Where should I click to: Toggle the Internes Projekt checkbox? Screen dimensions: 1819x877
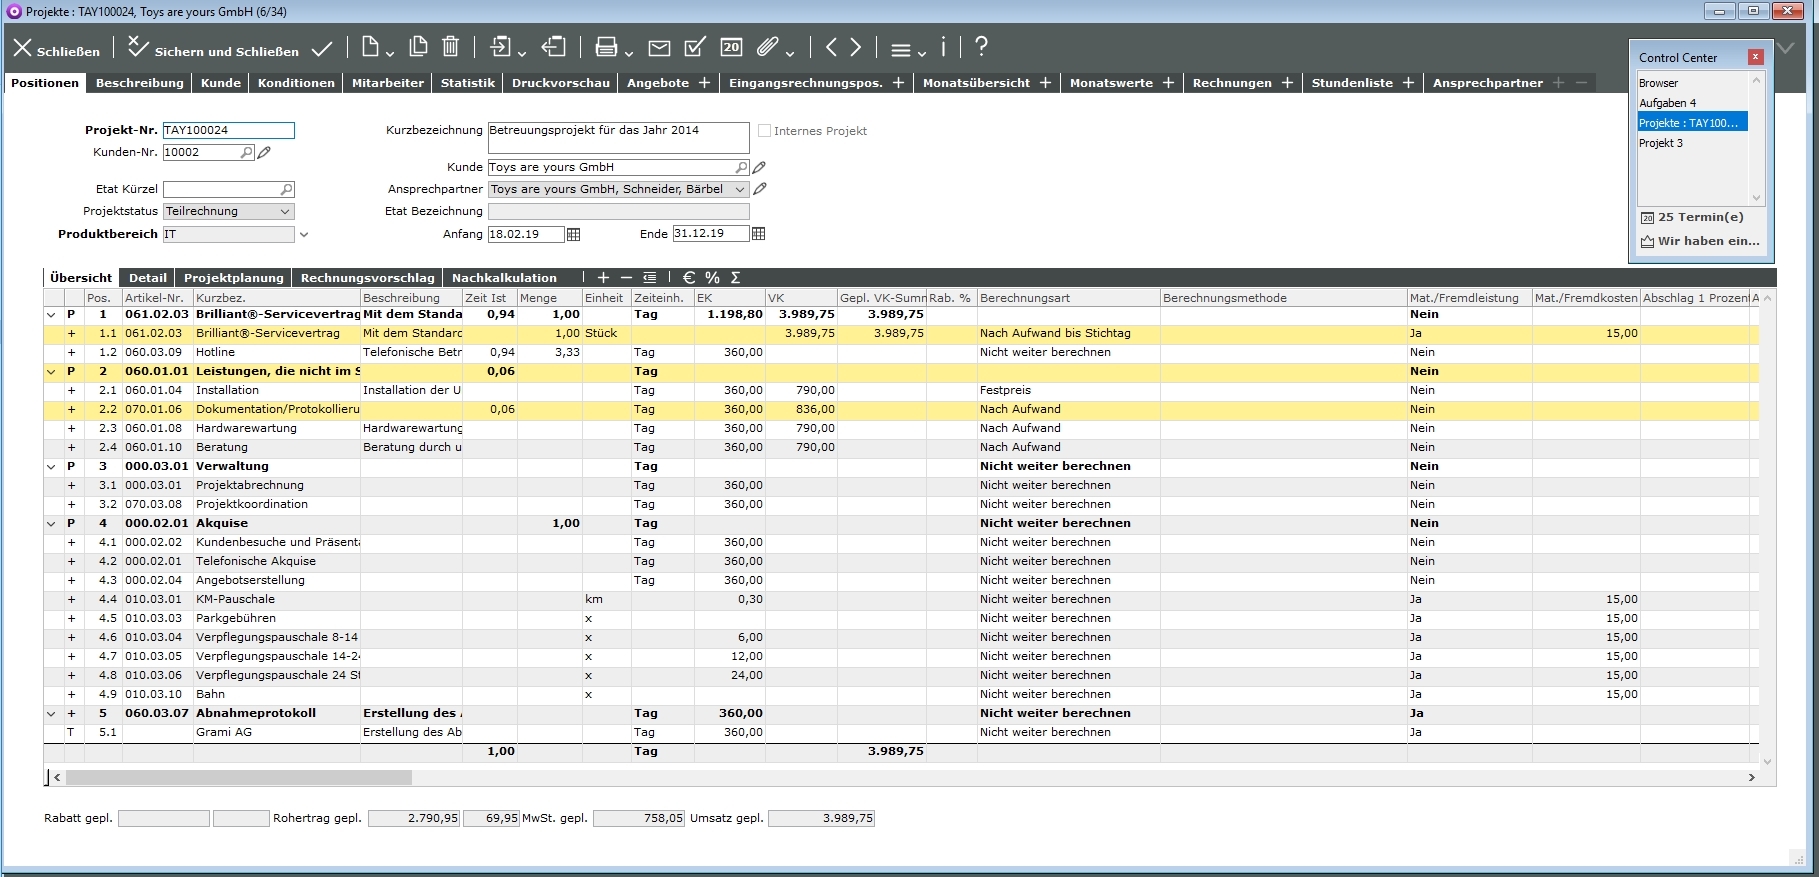coord(764,131)
